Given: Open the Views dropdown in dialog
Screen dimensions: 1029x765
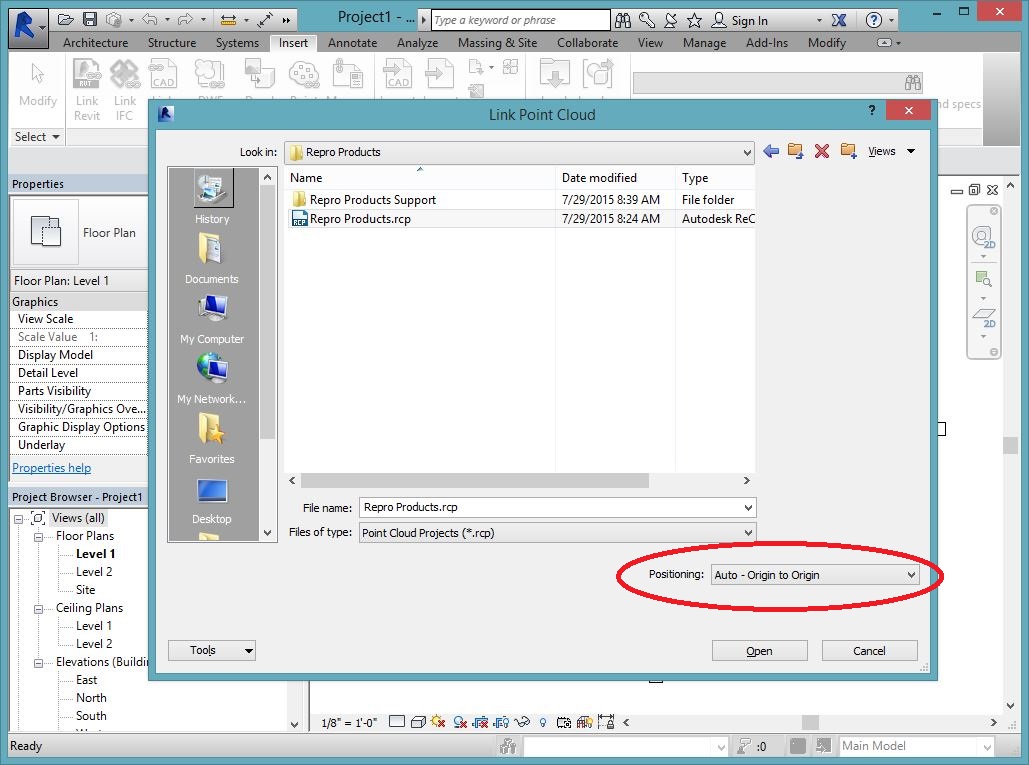Looking at the screenshot, I should pyautogui.click(x=891, y=152).
